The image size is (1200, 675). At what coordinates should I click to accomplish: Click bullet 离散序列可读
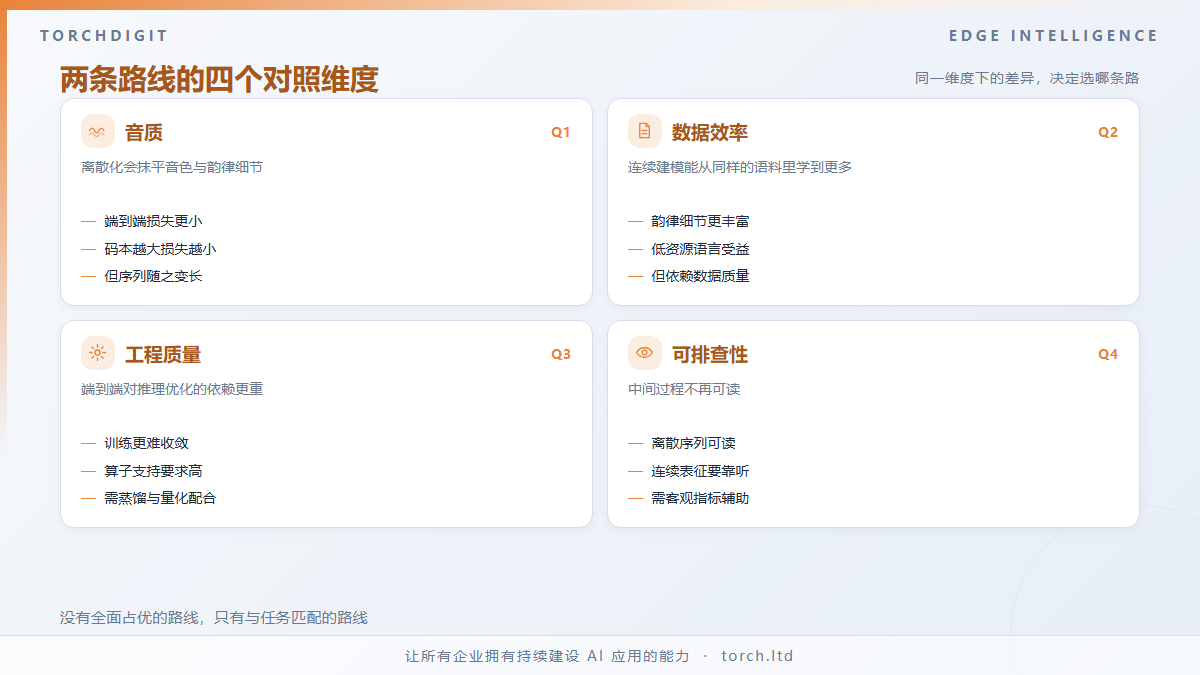(693, 443)
